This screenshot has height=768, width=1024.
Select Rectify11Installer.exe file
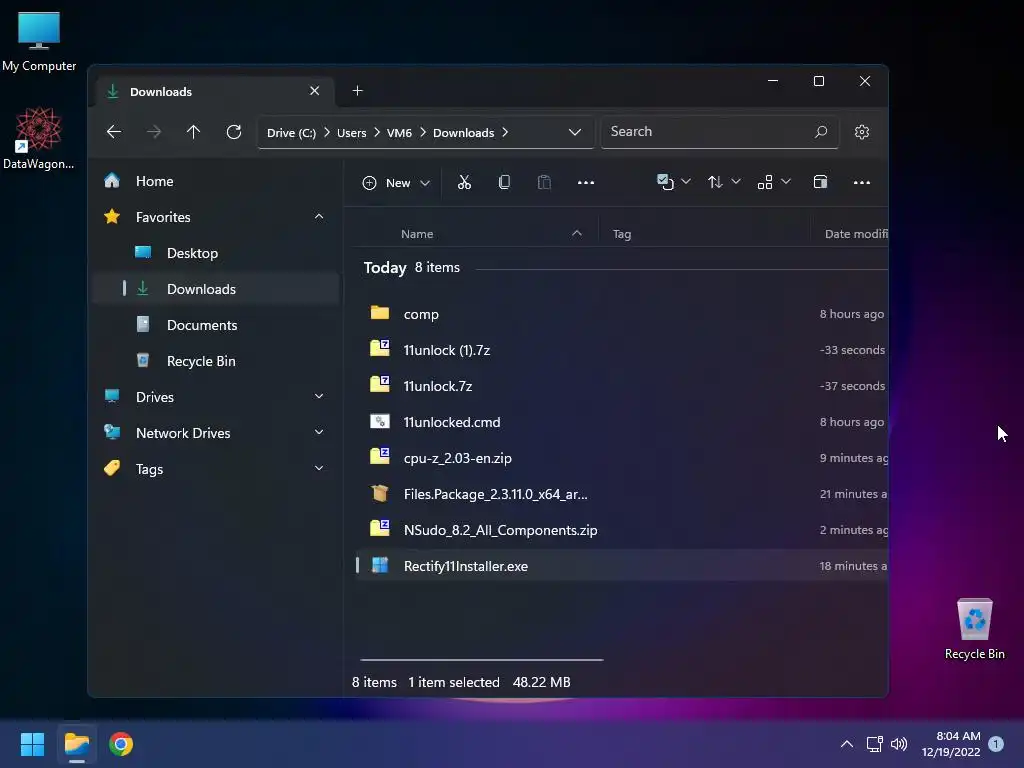pos(620,566)
